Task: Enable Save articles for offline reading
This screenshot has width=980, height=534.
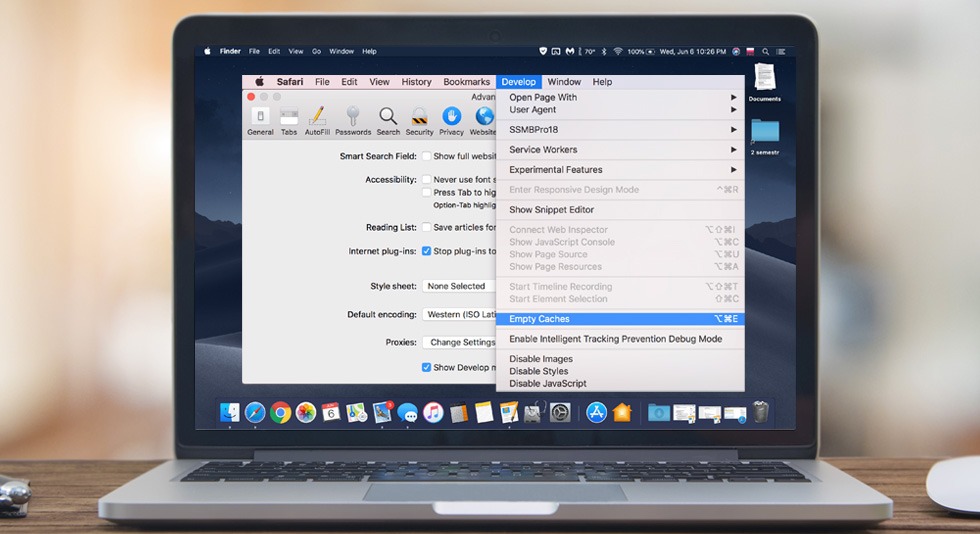Action: coord(426,228)
